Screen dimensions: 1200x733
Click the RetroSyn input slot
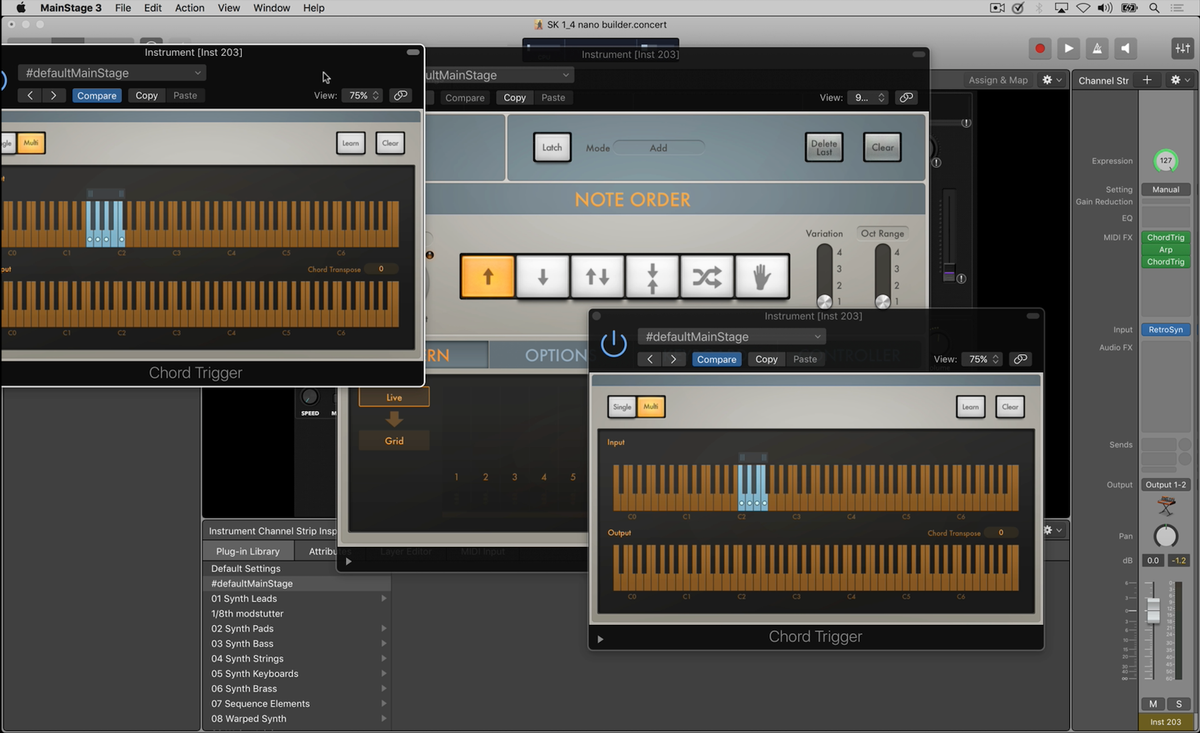tap(1166, 329)
